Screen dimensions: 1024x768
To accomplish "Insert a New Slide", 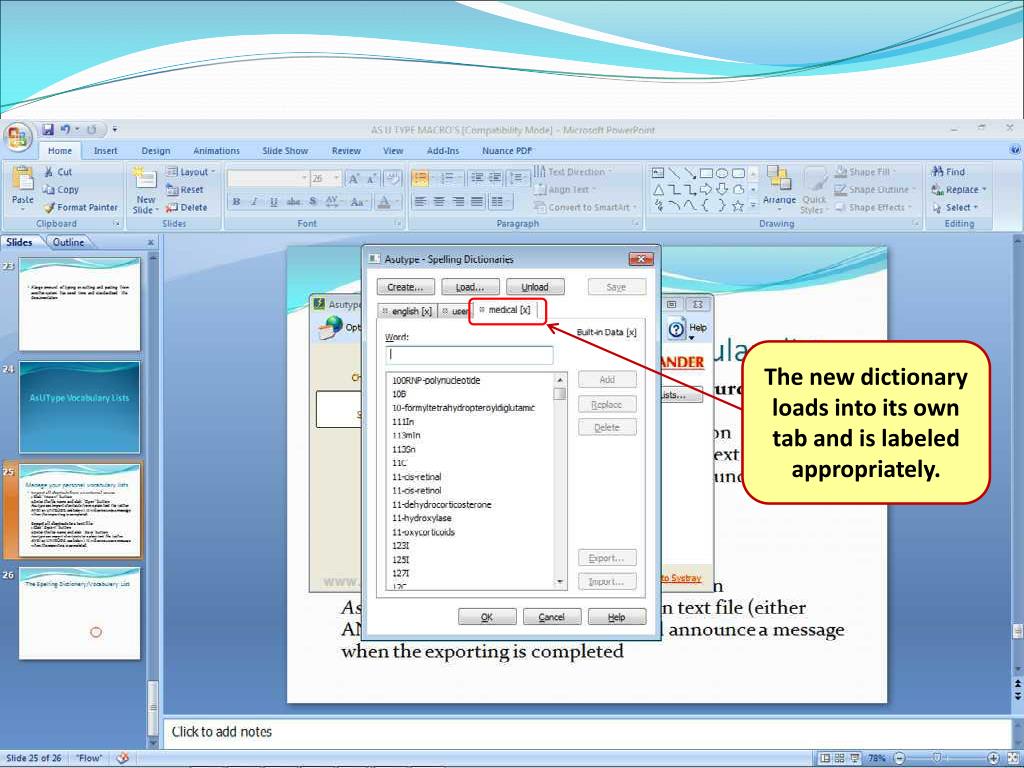I will click(x=146, y=190).
